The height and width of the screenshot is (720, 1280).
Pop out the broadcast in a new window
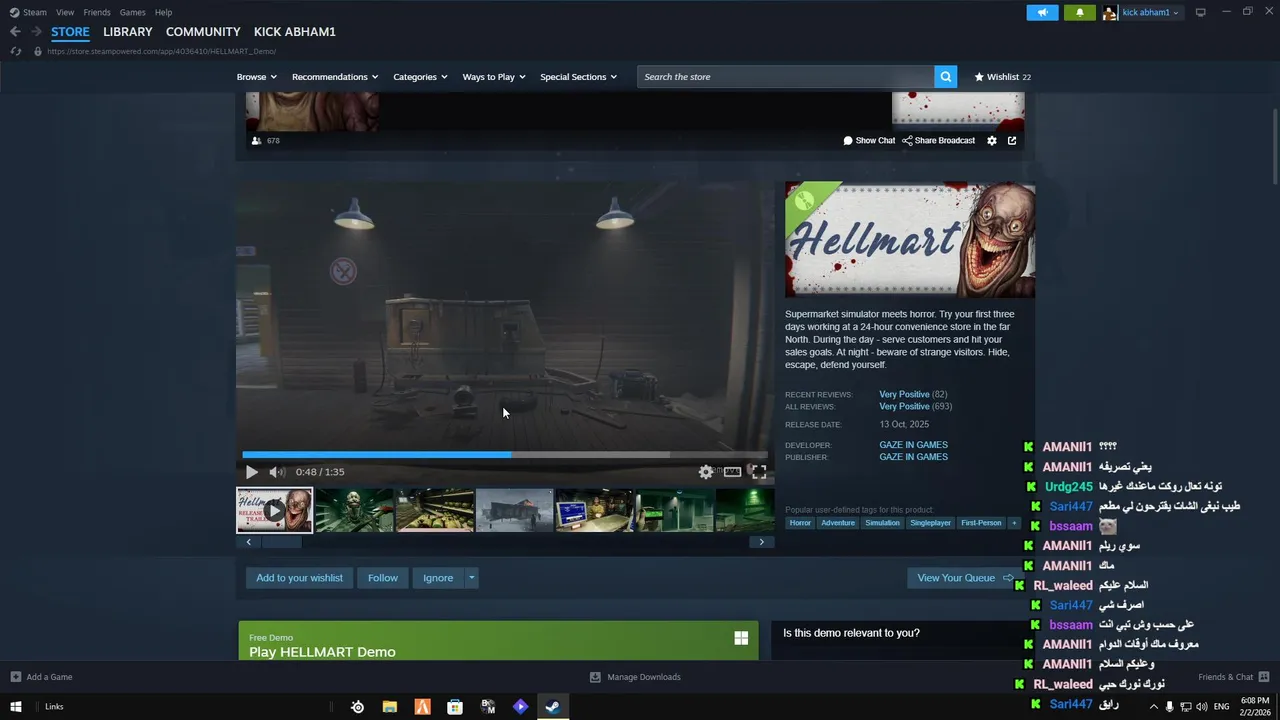[x=1012, y=141]
